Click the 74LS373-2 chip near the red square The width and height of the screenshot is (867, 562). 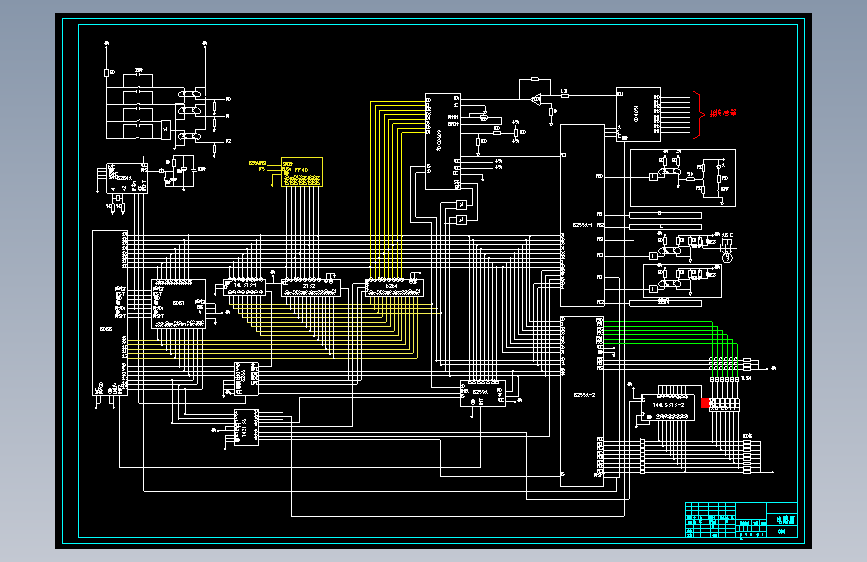tap(667, 408)
